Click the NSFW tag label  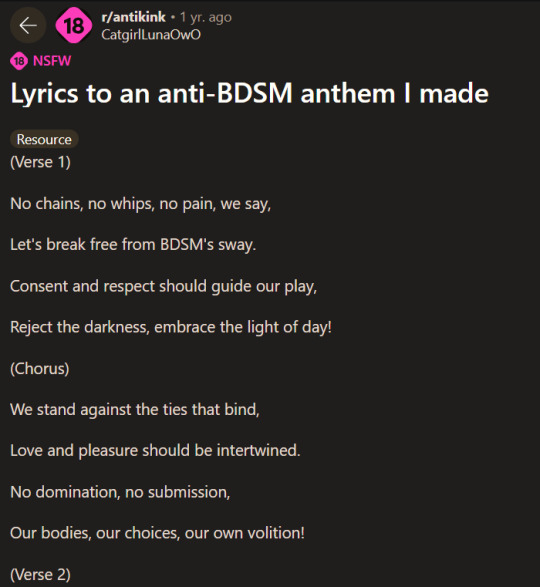coord(52,61)
